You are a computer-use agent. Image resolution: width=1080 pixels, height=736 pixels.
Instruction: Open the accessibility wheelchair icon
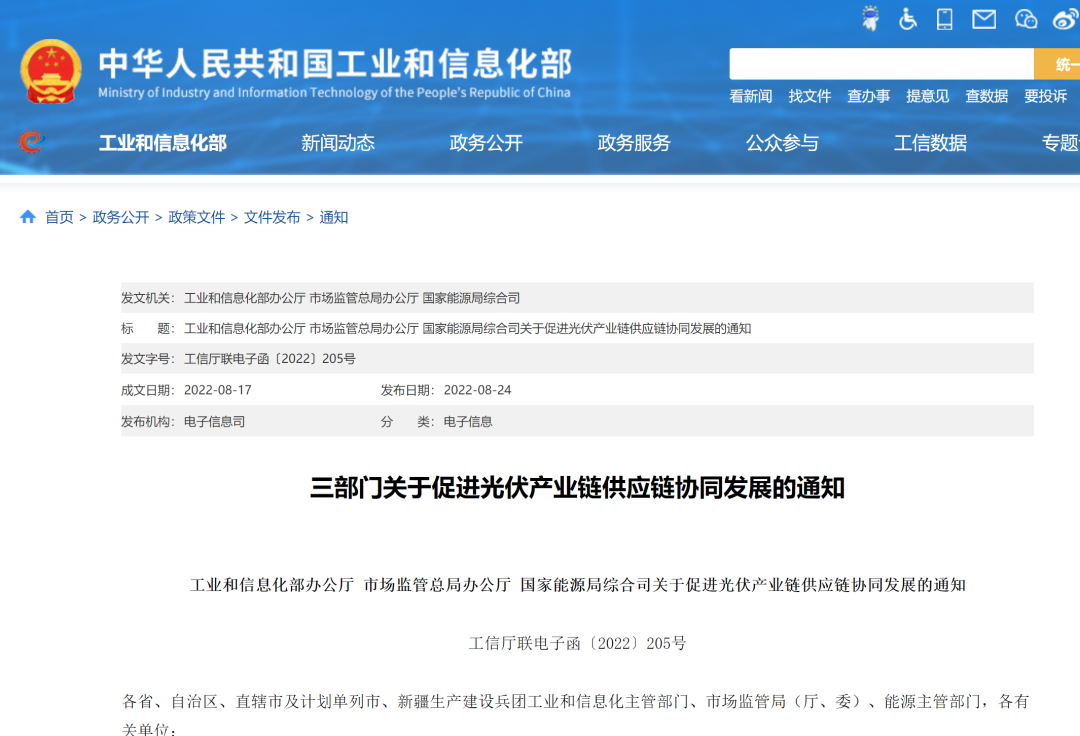[907, 18]
